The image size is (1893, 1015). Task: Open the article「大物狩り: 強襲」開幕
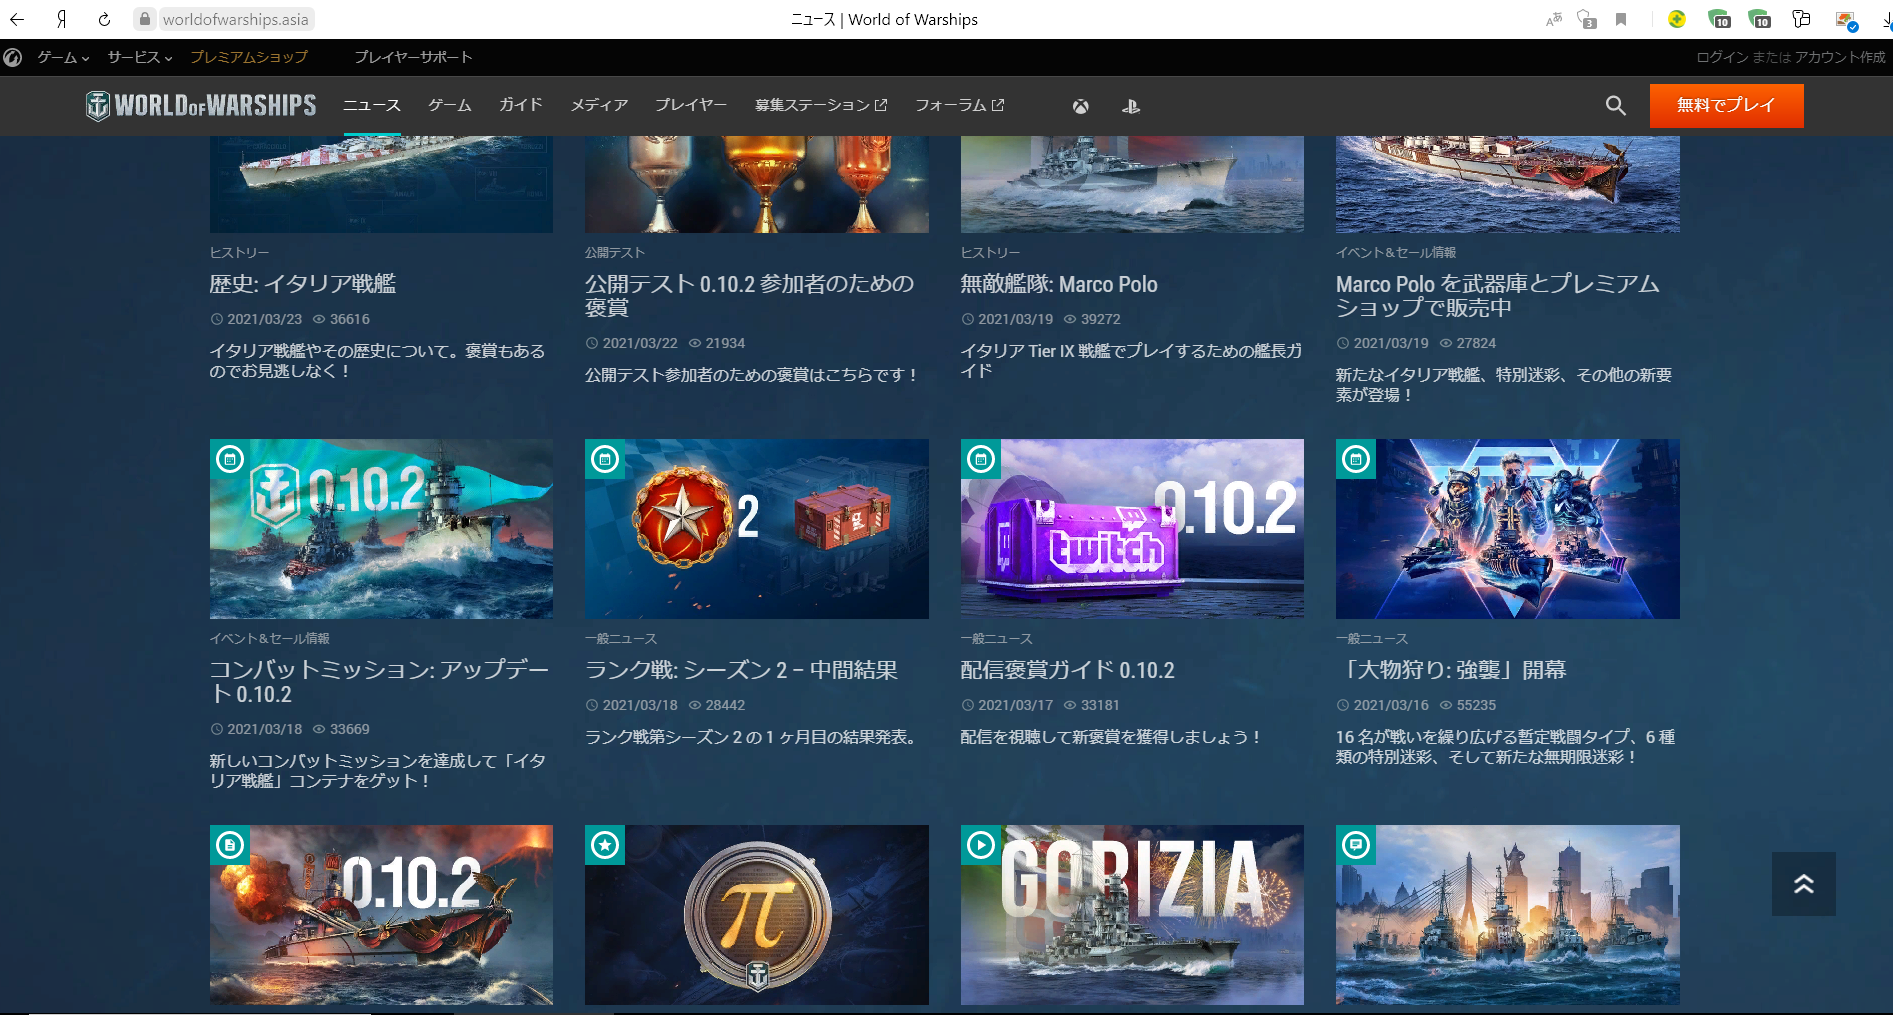tap(1451, 670)
